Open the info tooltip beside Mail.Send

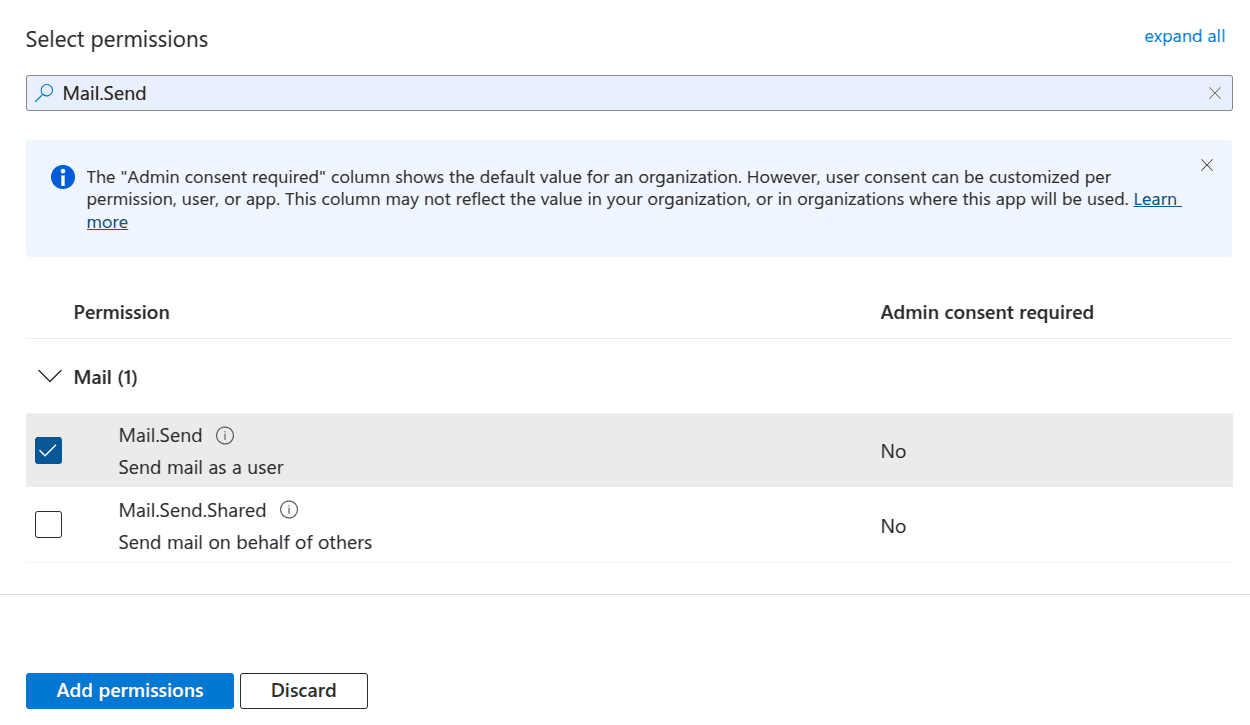tap(225, 436)
